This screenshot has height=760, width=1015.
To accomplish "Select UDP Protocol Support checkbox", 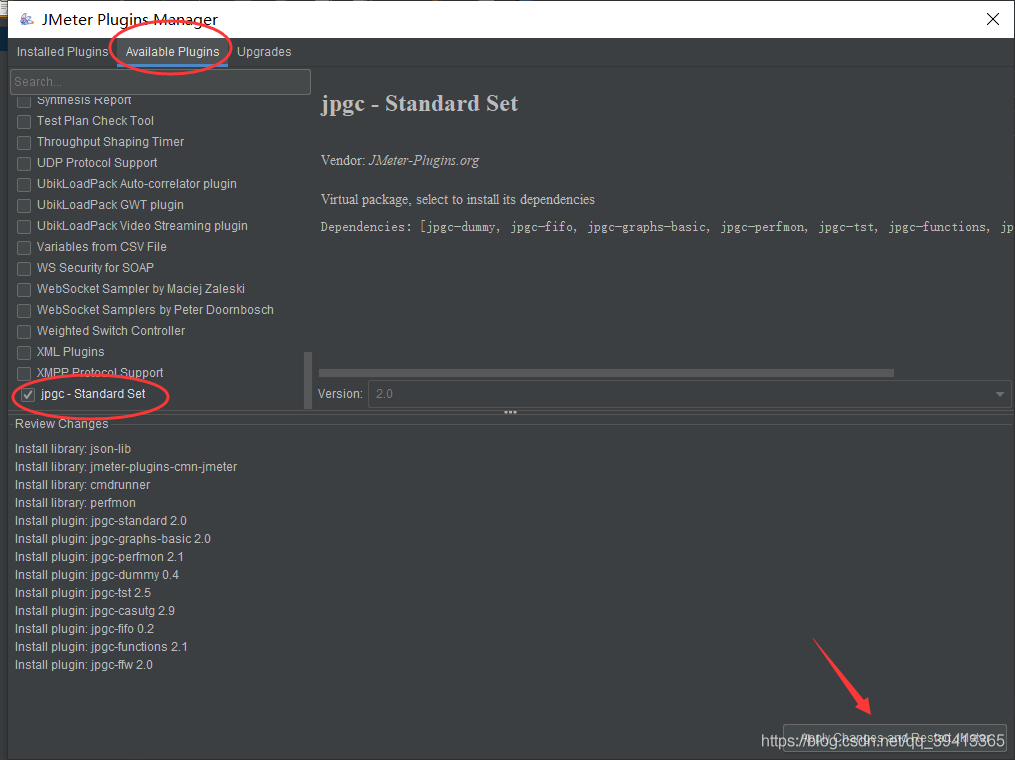I will (x=24, y=163).
